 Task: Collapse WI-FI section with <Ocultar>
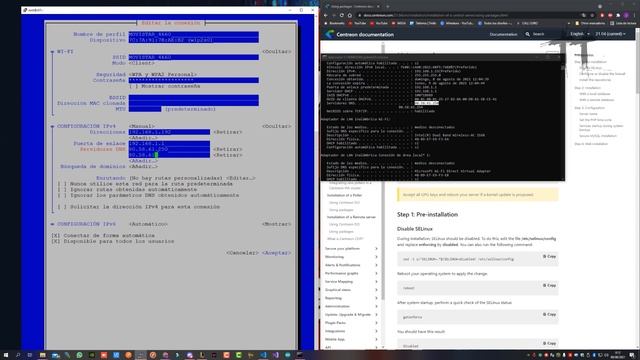pyautogui.click(x=277, y=52)
